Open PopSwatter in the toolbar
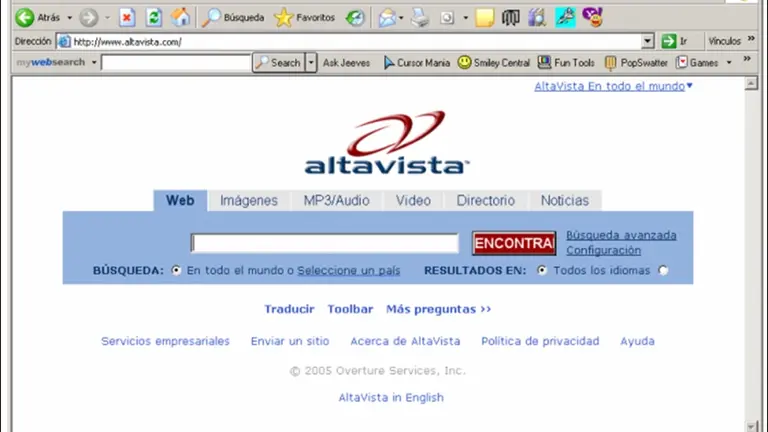The image size is (768, 432). coord(636,63)
